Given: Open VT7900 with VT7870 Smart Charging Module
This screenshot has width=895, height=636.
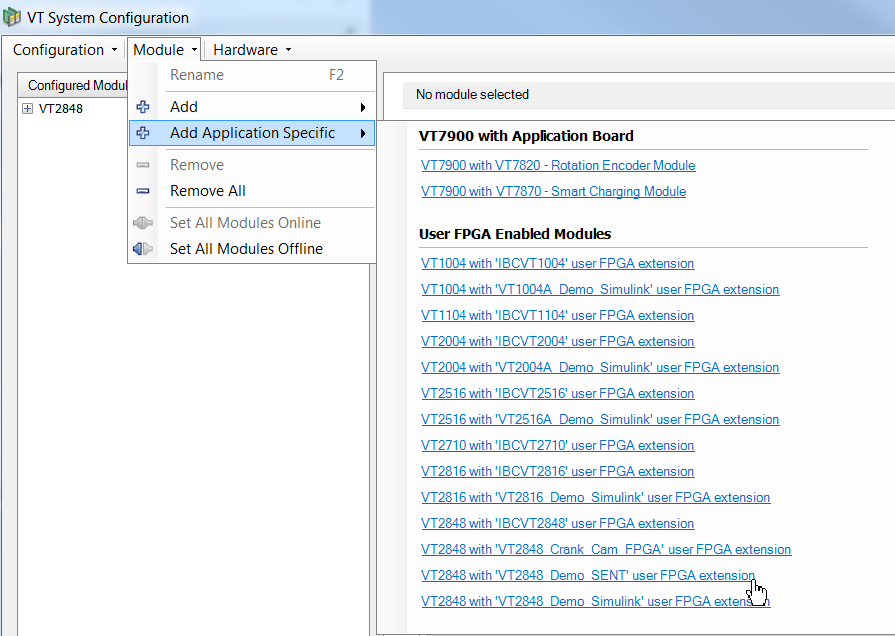Looking at the screenshot, I should (553, 192).
